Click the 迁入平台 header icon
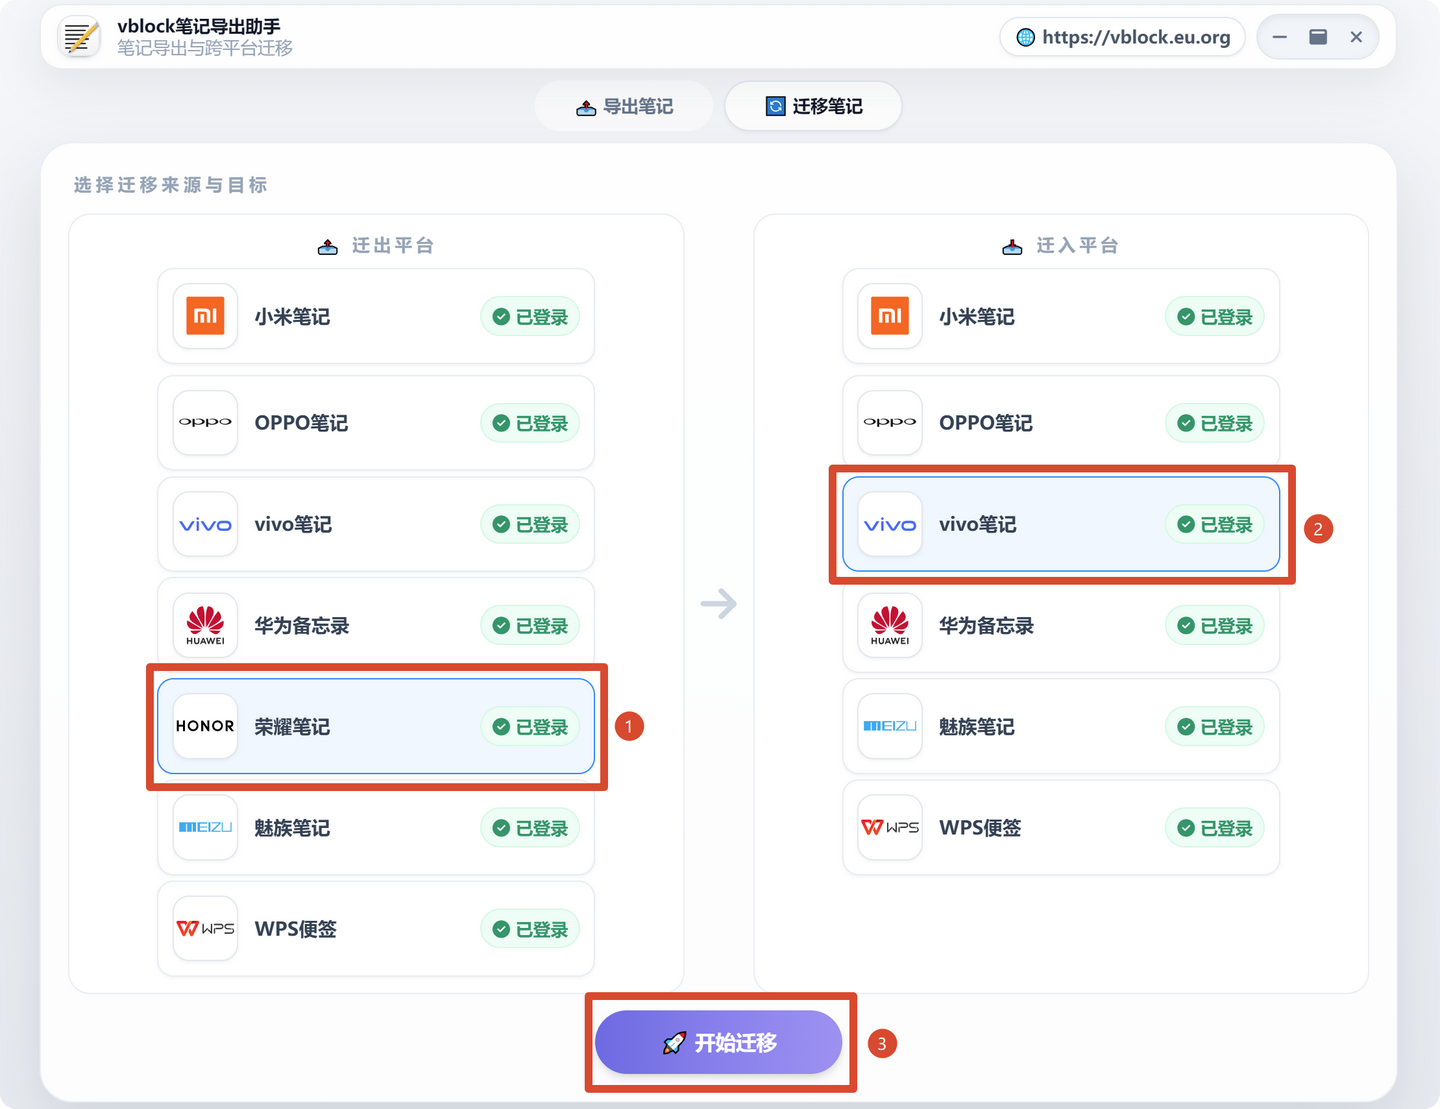Image resolution: width=1440 pixels, height=1109 pixels. coord(1012,246)
